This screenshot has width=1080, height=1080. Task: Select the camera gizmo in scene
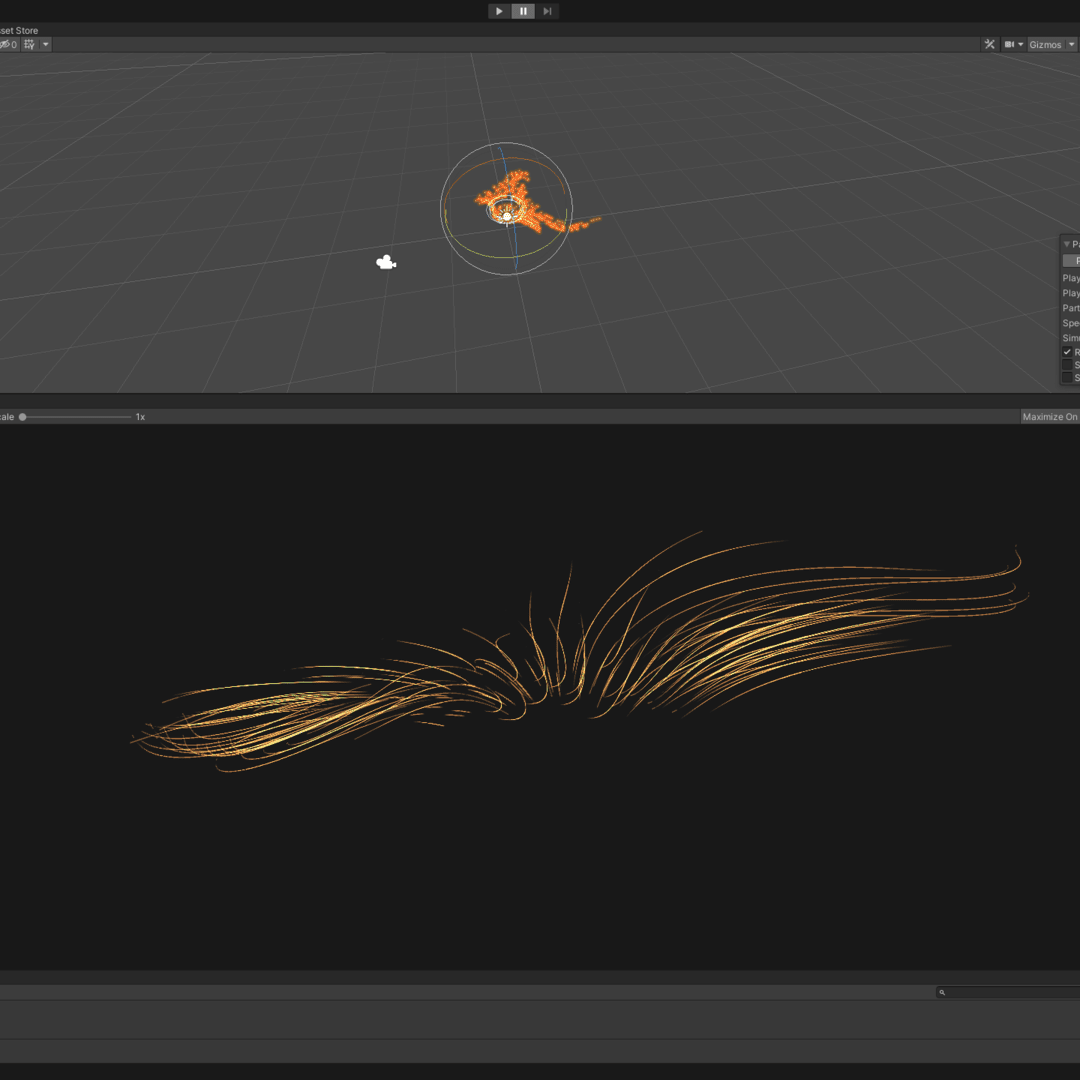point(386,263)
